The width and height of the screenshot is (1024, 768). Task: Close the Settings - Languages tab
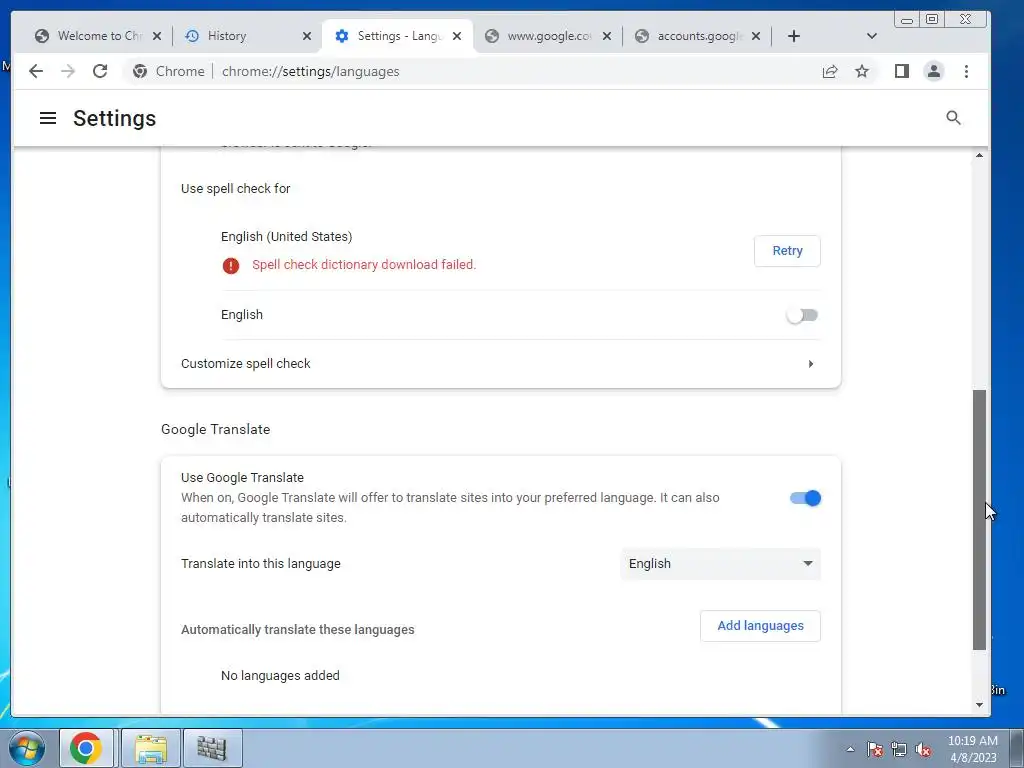point(457,36)
